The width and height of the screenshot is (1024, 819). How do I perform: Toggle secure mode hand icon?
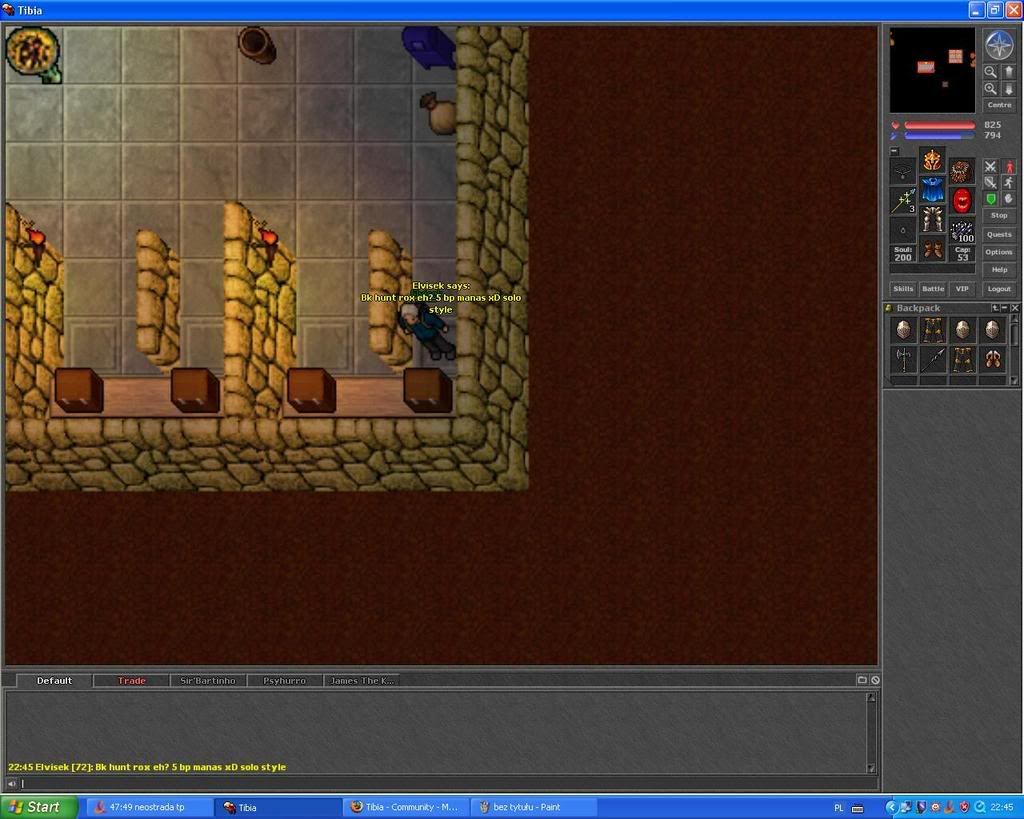[1009, 199]
